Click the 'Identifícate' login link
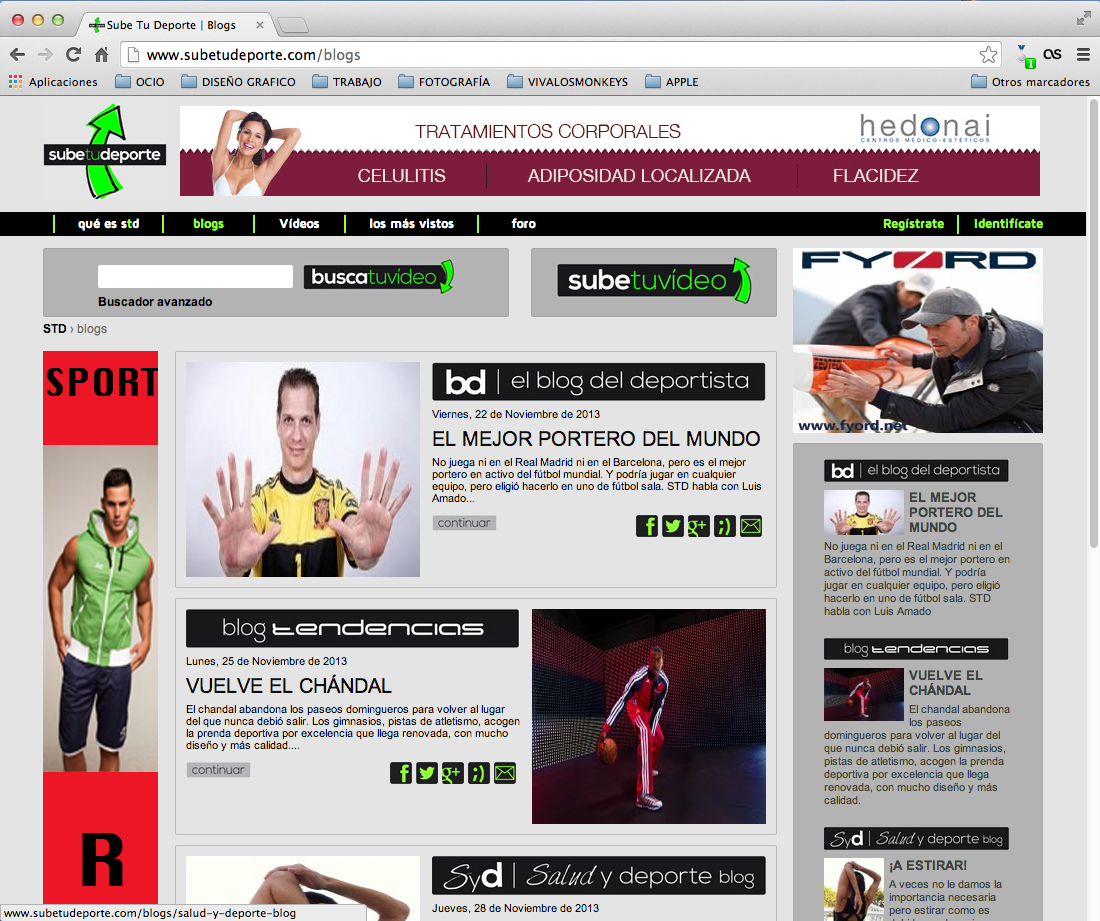Viewport: 1100px width, 921px height. (1008, 224)
